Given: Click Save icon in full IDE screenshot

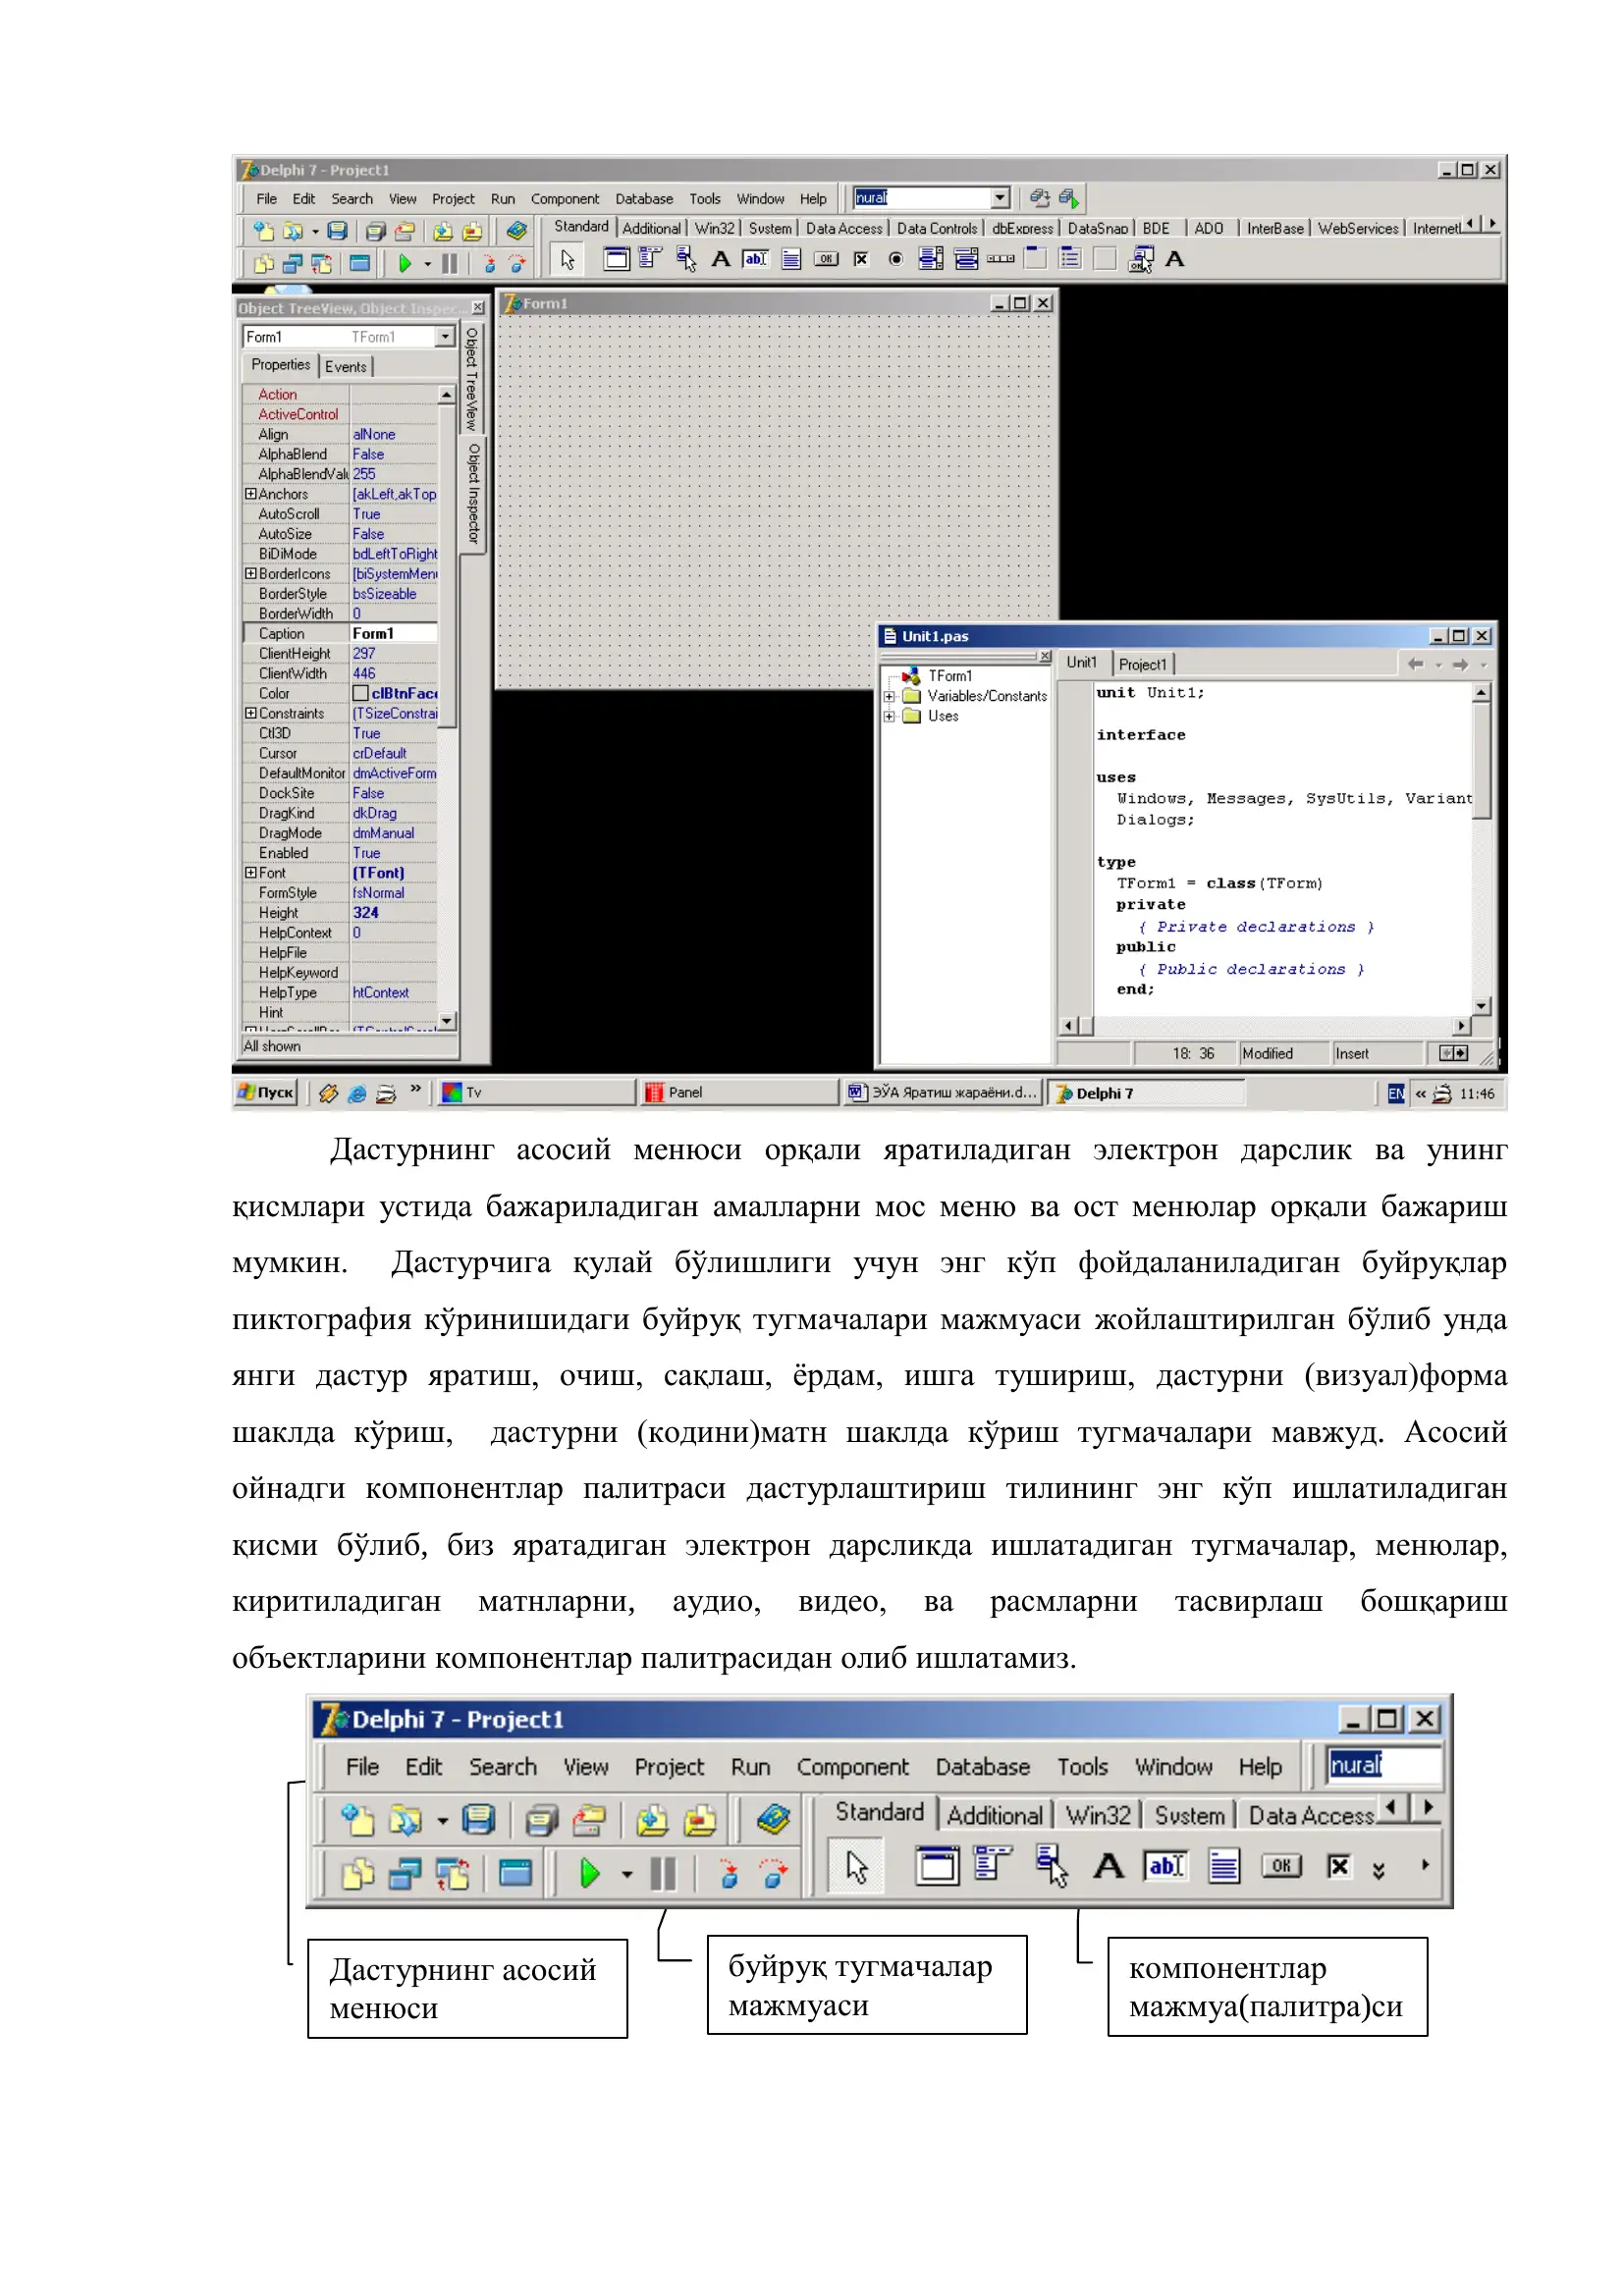Looking at the screenshot, I should pos(338,231).
